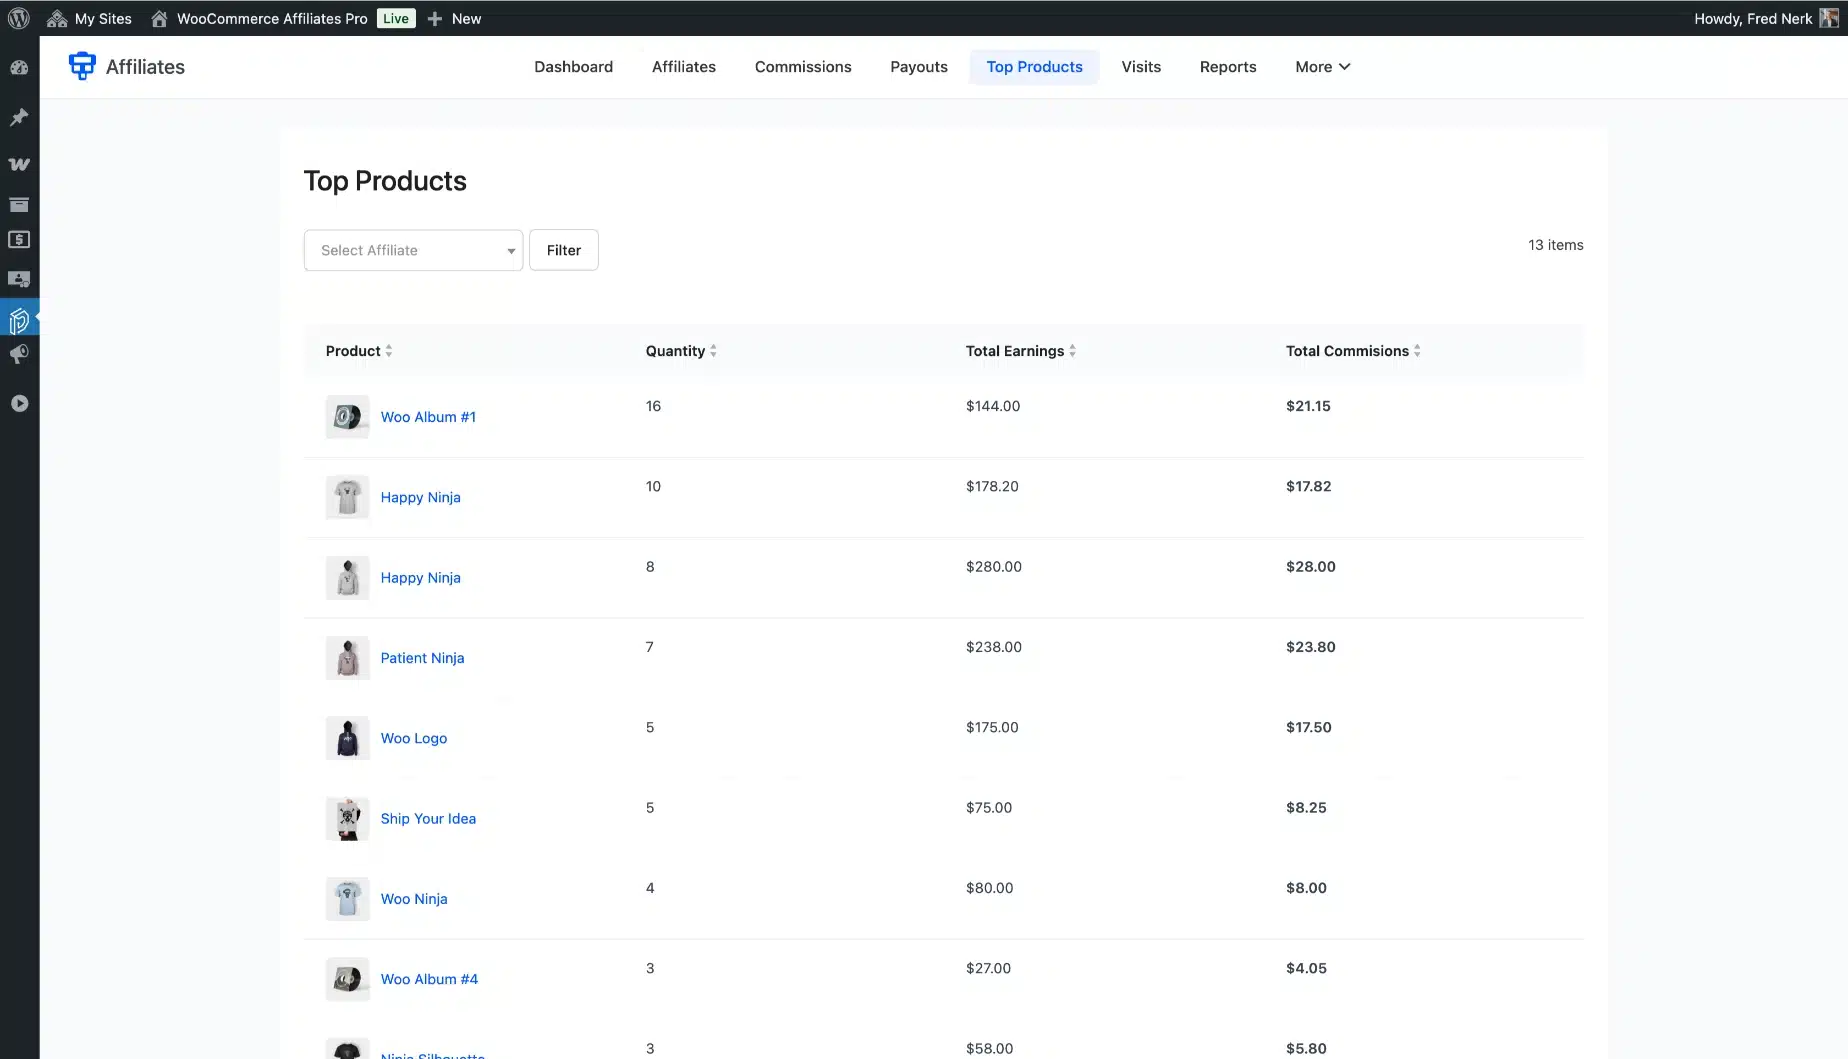Click the Woo Logo hoodie thumbnail
Viewport: 1848px width, 1059px height.
(347, 738)
